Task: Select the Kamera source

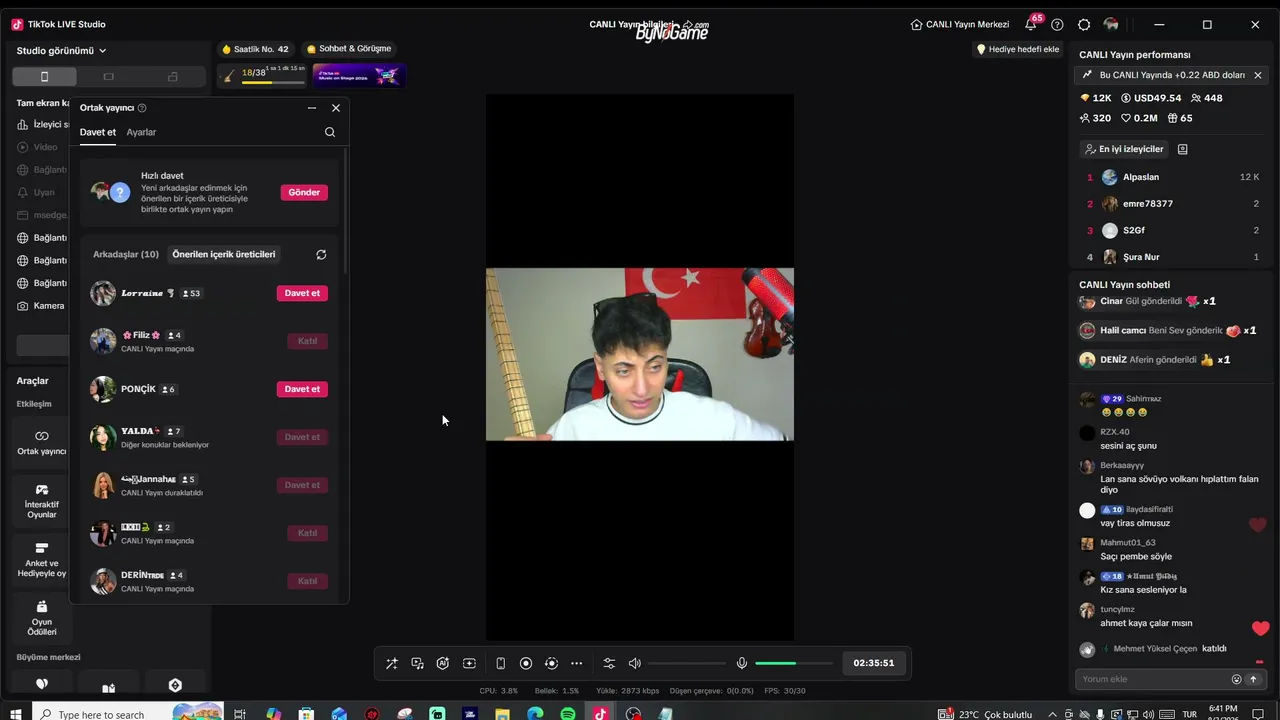Action: tap(42, 306)
